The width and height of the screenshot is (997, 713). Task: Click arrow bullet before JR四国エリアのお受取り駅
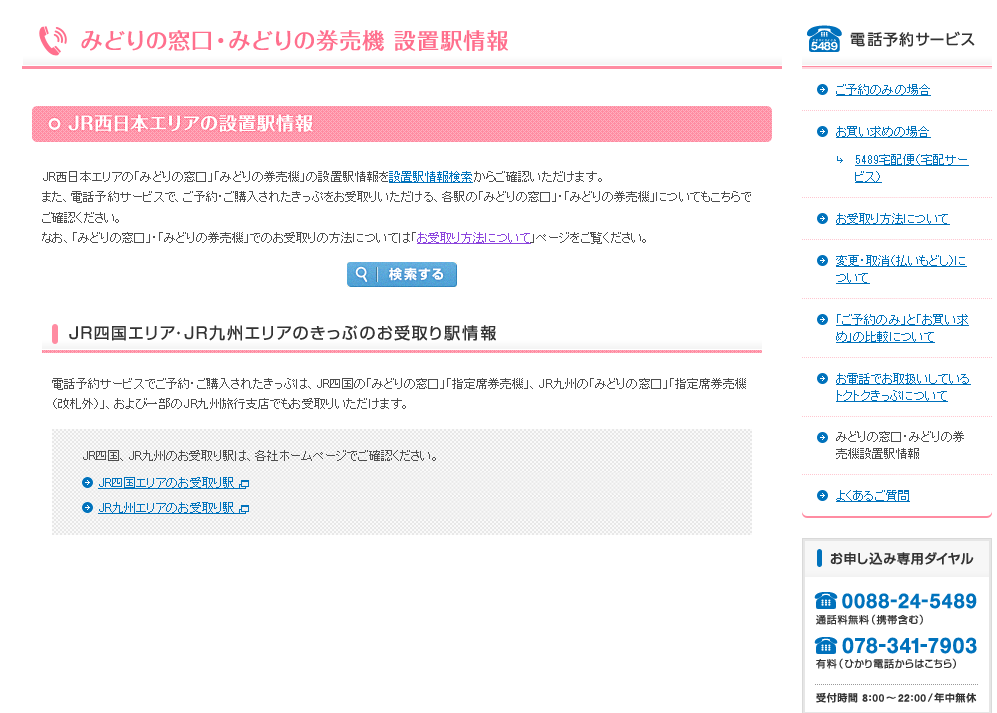point(88,483)
